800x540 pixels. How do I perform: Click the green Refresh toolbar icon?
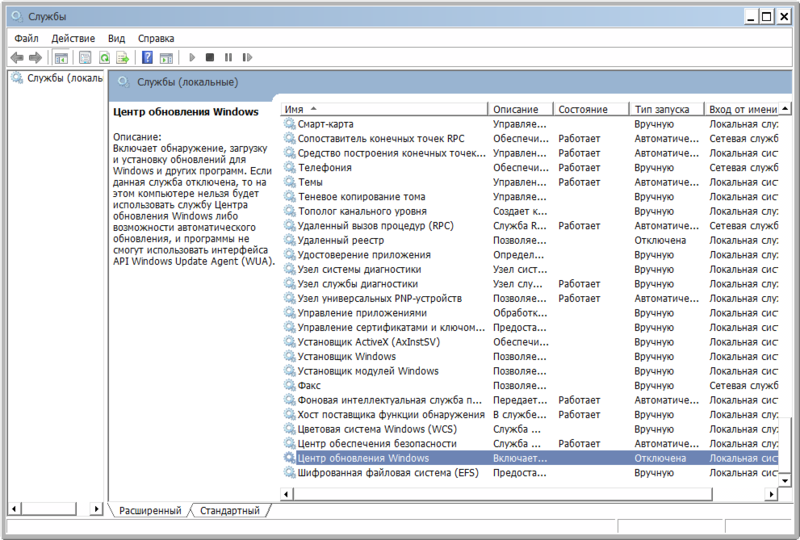coord(104,58)
